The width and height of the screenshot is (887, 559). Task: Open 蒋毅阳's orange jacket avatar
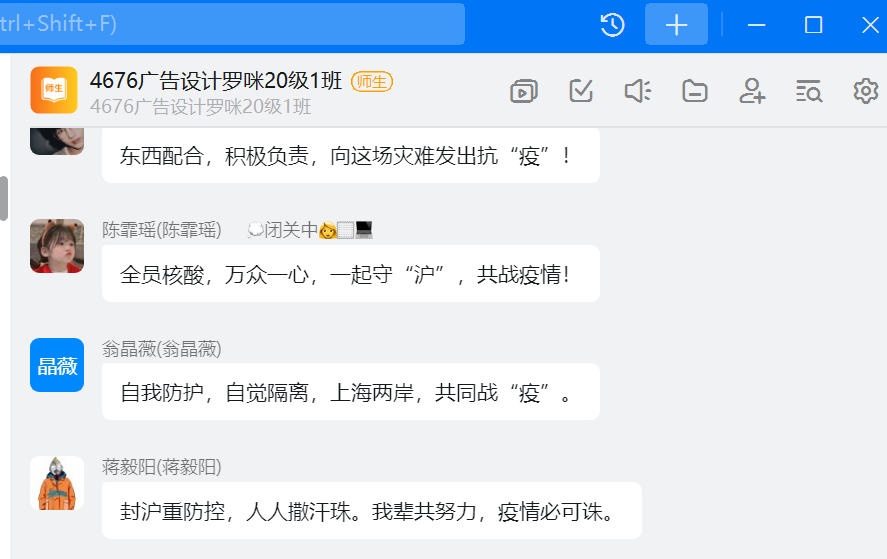pos(57,483)
